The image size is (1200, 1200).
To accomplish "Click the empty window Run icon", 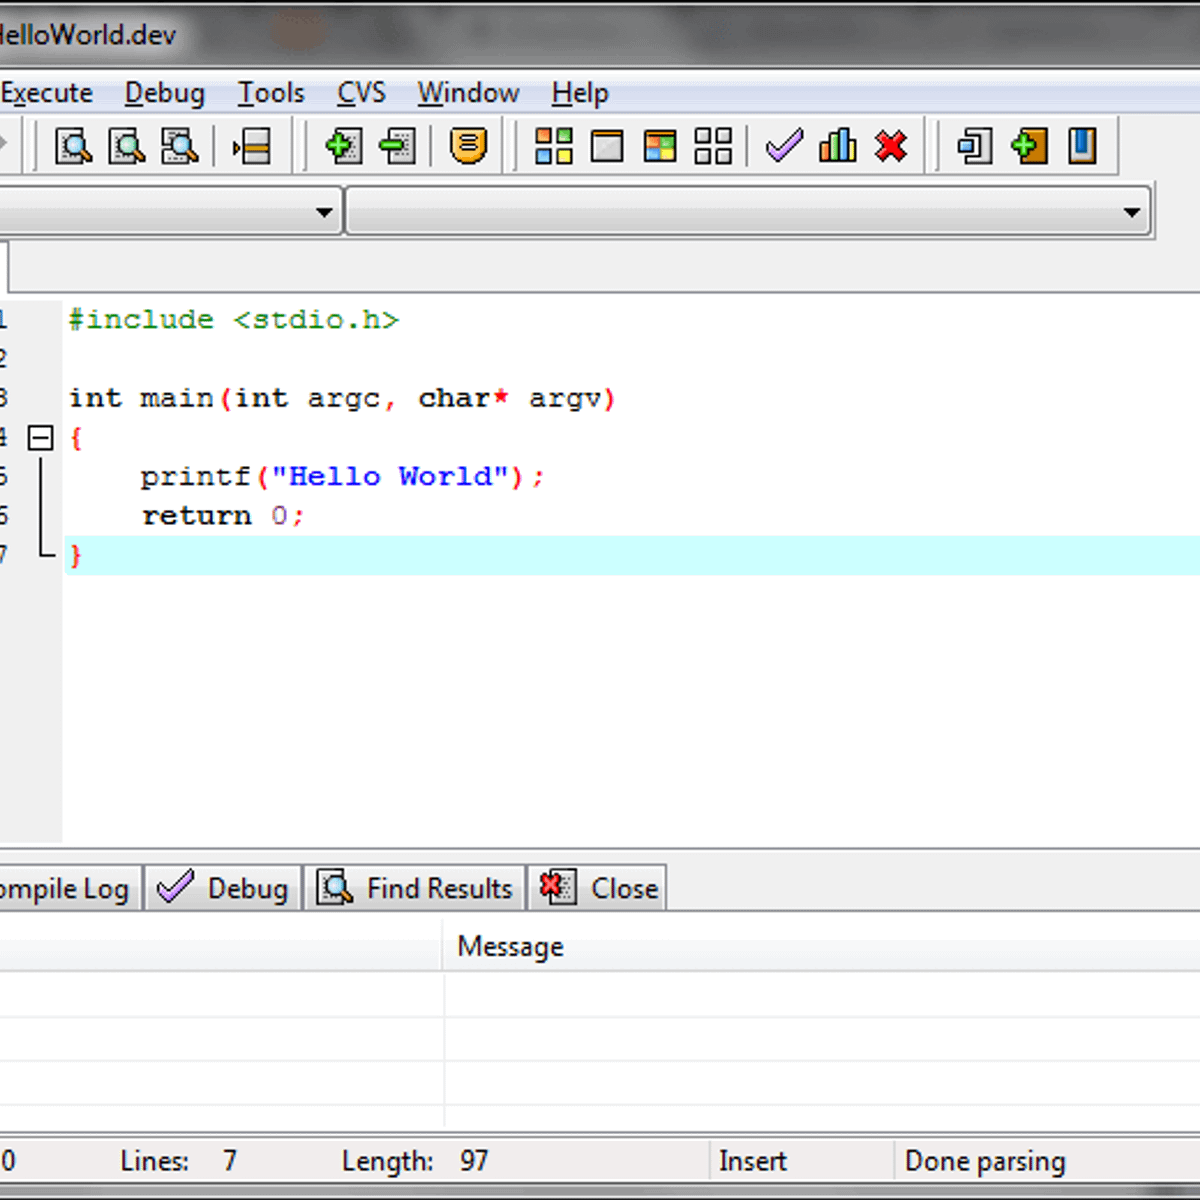I will click(607, 147).
